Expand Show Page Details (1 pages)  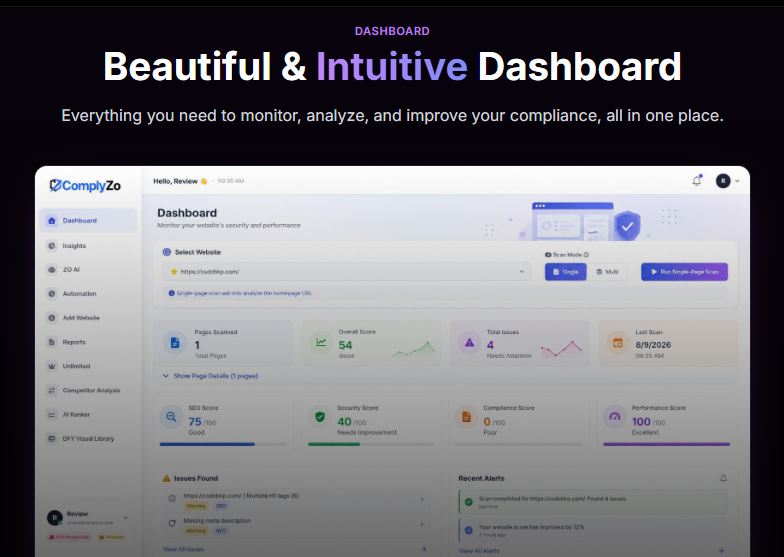click(x=210, y=376)
